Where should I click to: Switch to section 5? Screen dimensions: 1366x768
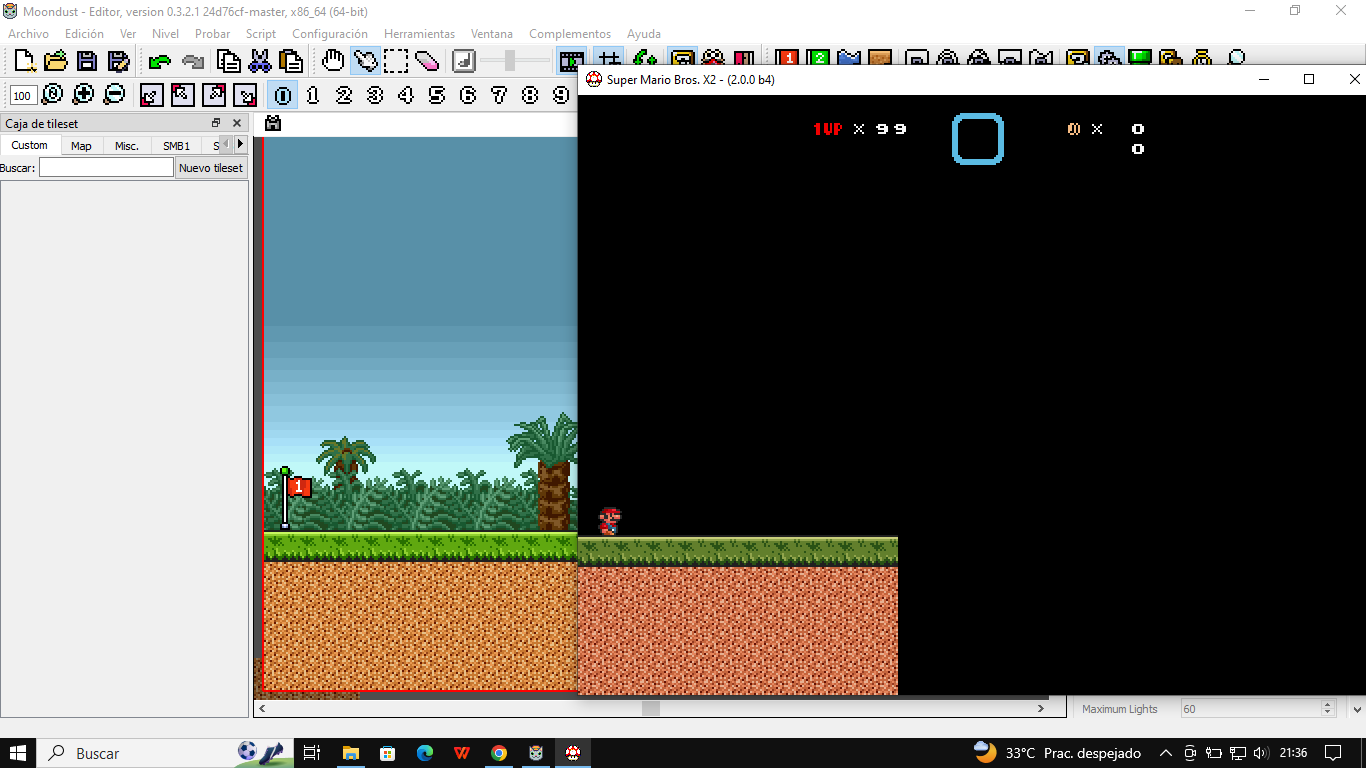437,95
